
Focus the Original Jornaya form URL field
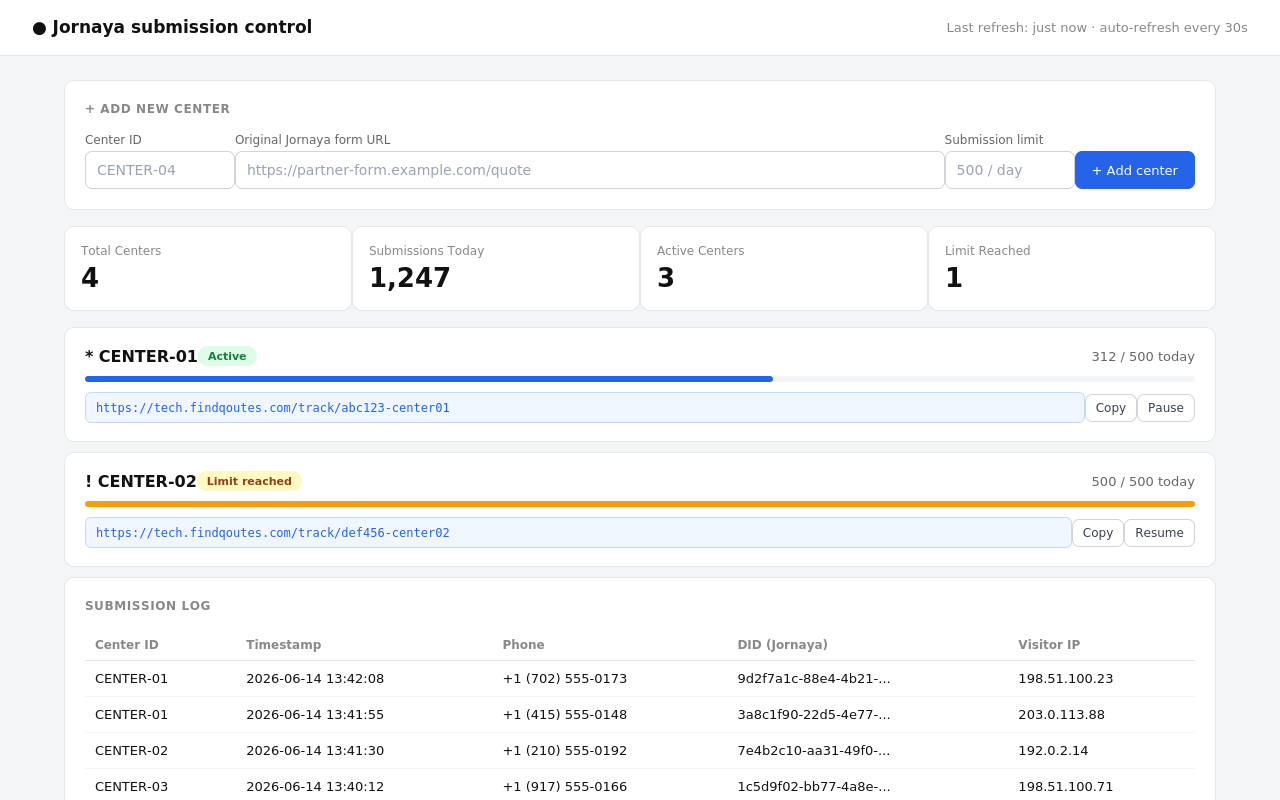pos(590,170)
